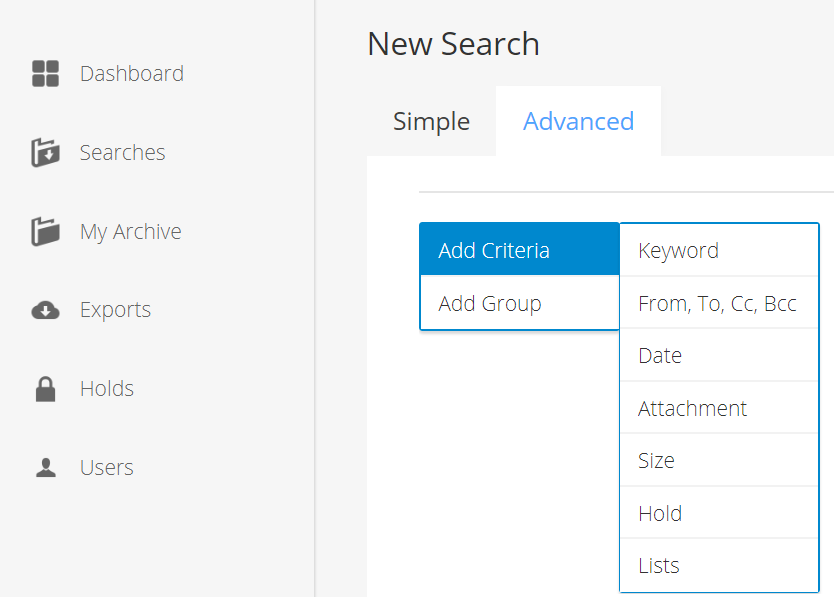Click the Searches folder icon

coord(45,152)
